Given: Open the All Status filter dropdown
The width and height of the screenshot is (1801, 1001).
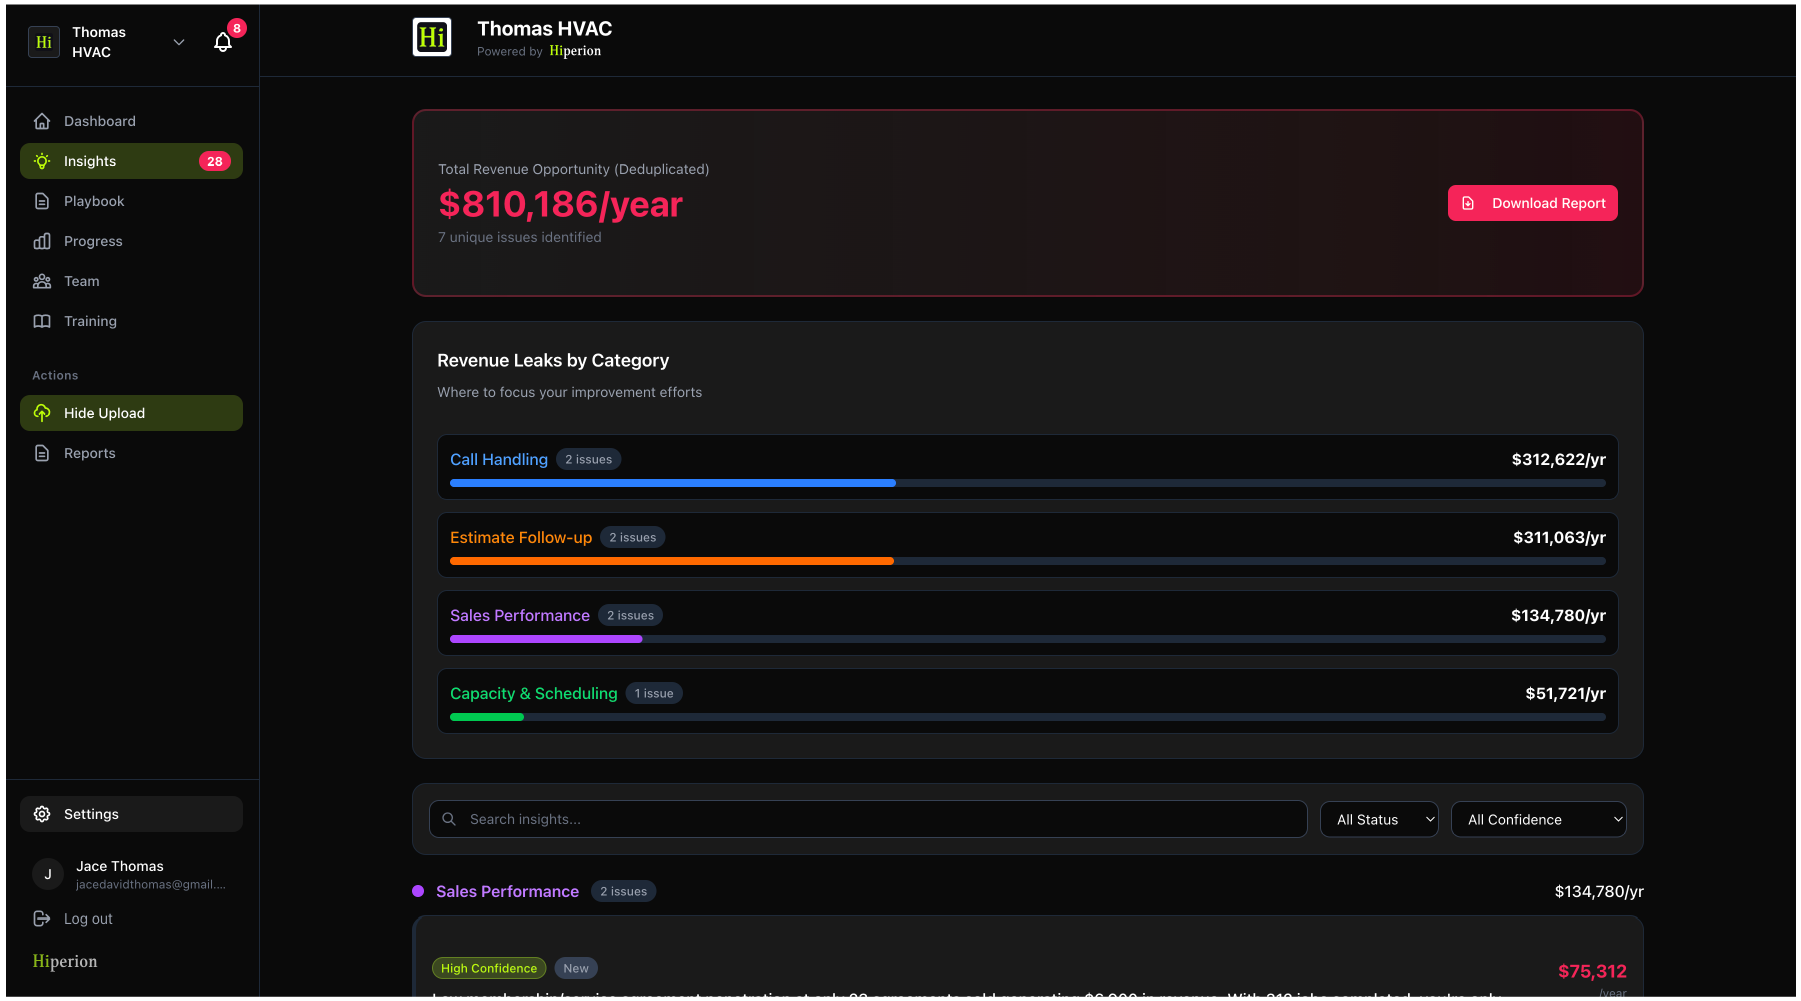Looking at the screenshot, I should click(1379, 819).
